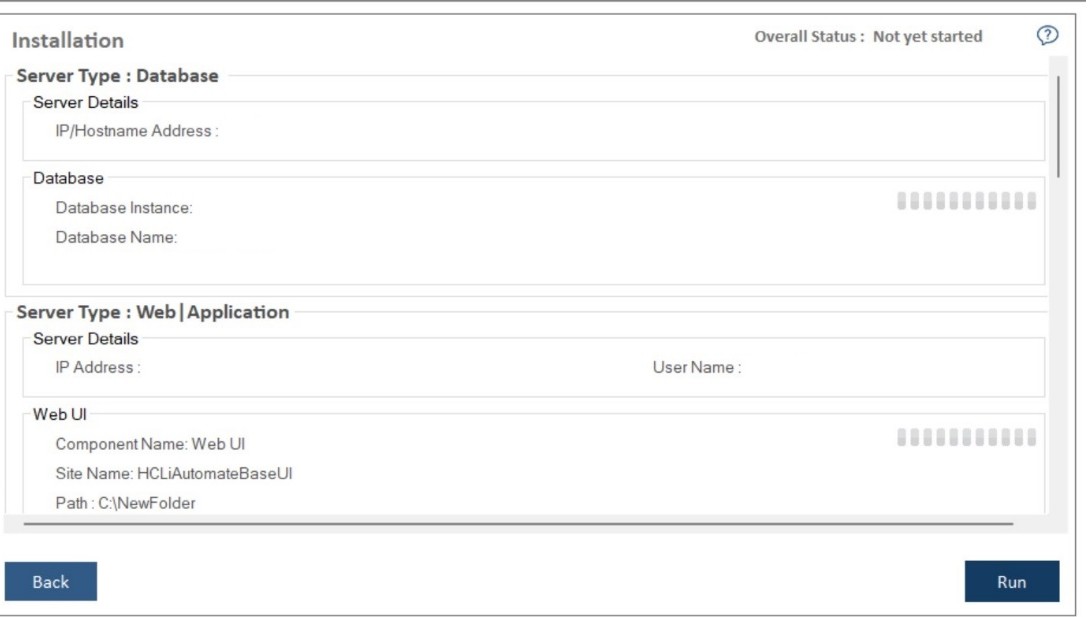Click the horizontal scrollbar at the bottom
The image size is (1091, 617).
[518, 523]
